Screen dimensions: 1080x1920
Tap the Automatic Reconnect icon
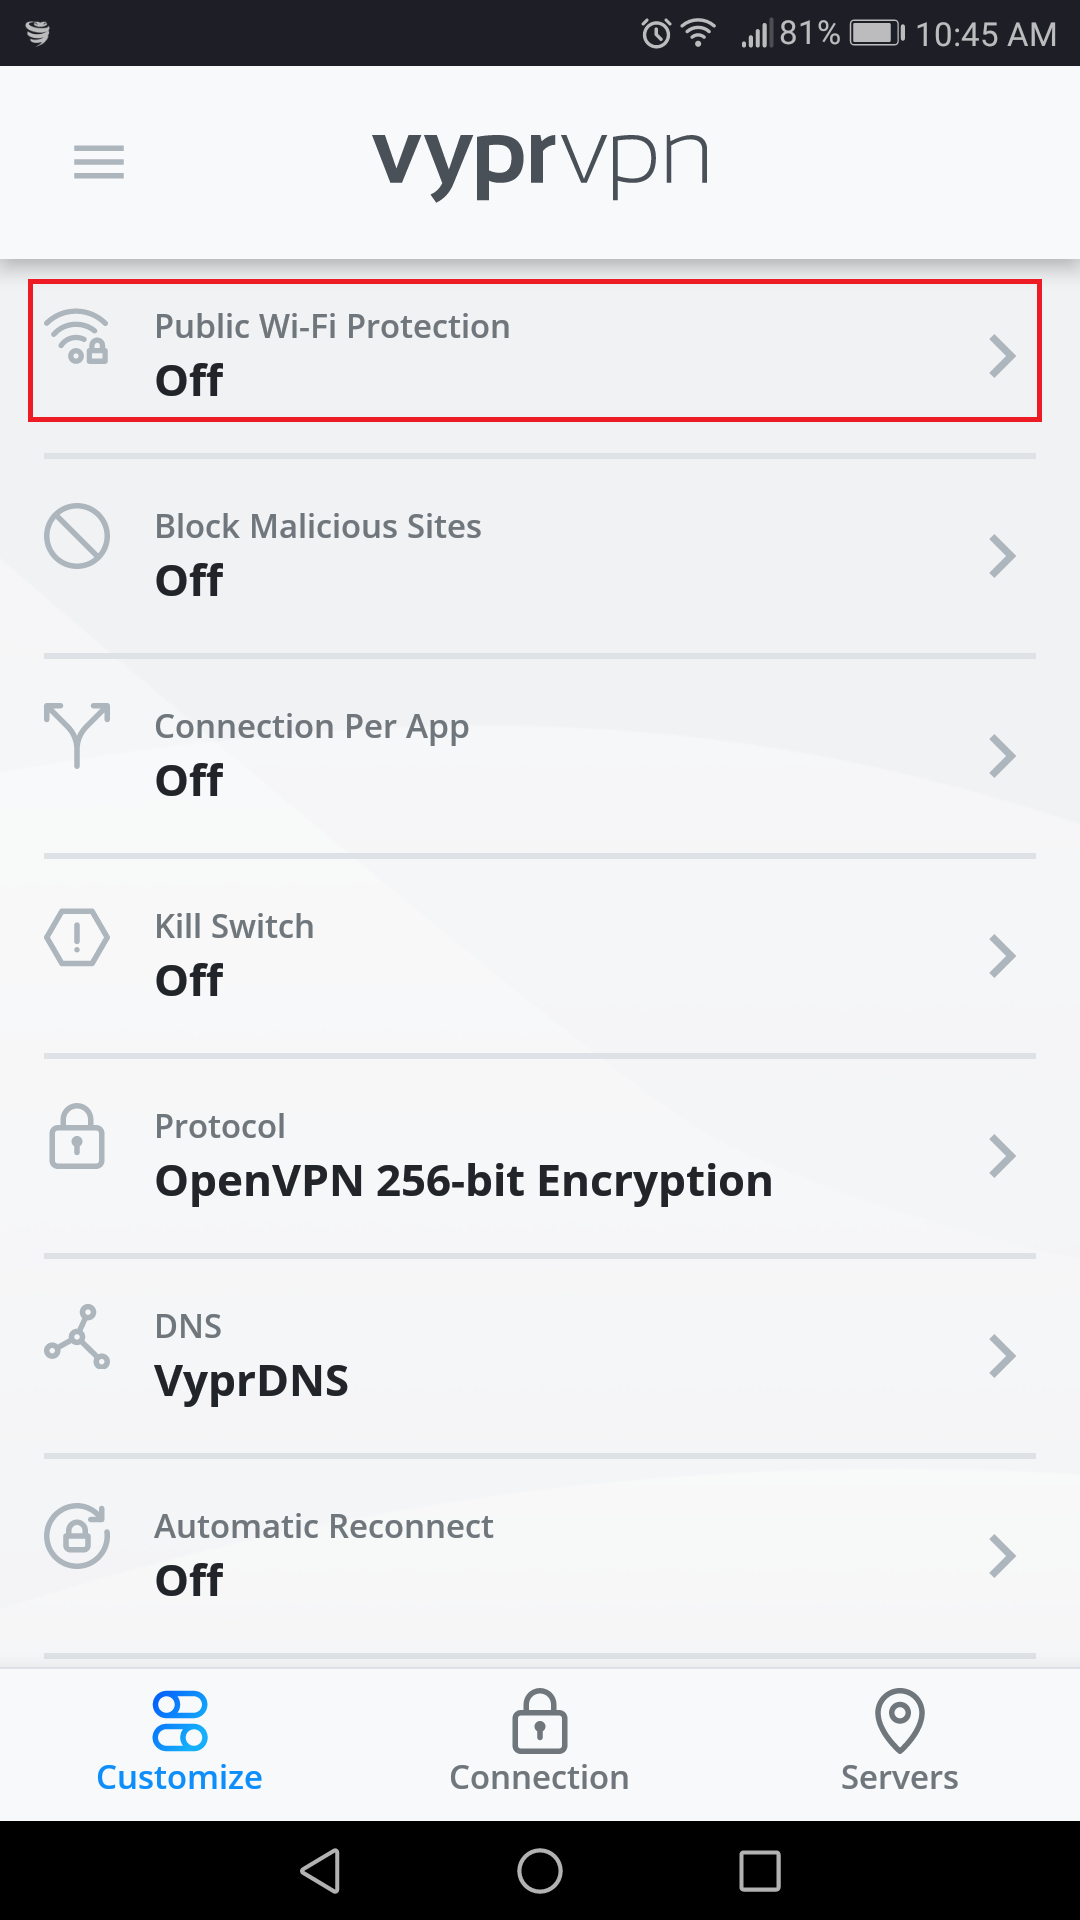tap(77, 1536)
